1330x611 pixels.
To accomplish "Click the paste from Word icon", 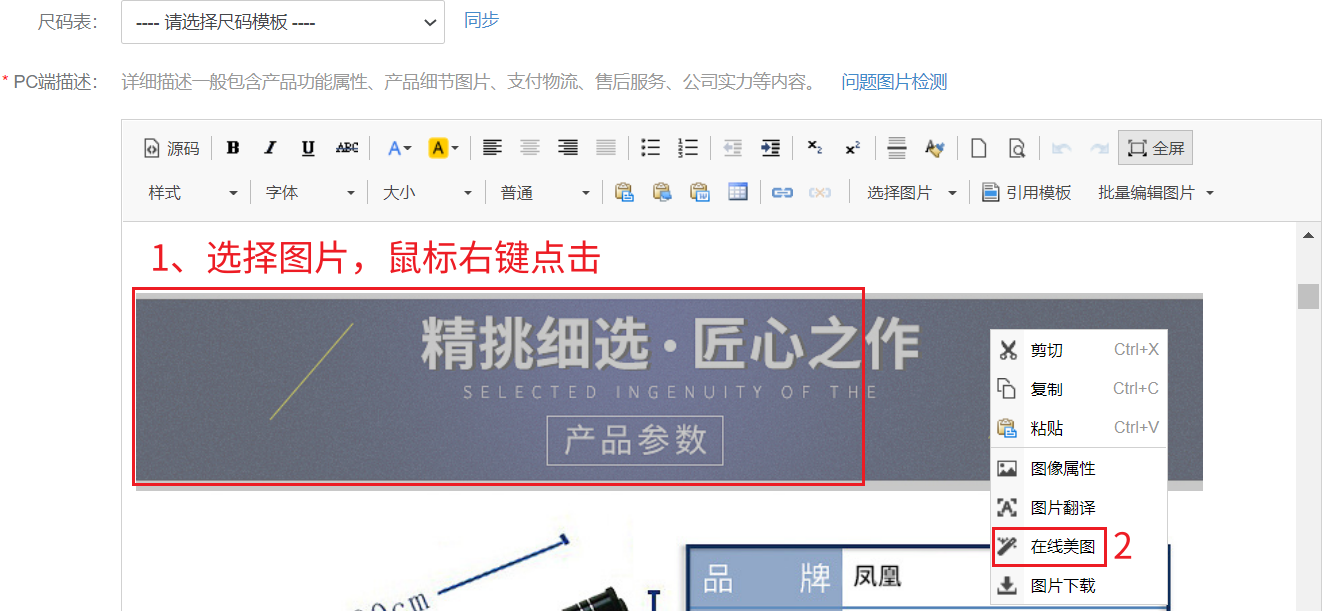I will pyautogui.click(x=700, y=193).
